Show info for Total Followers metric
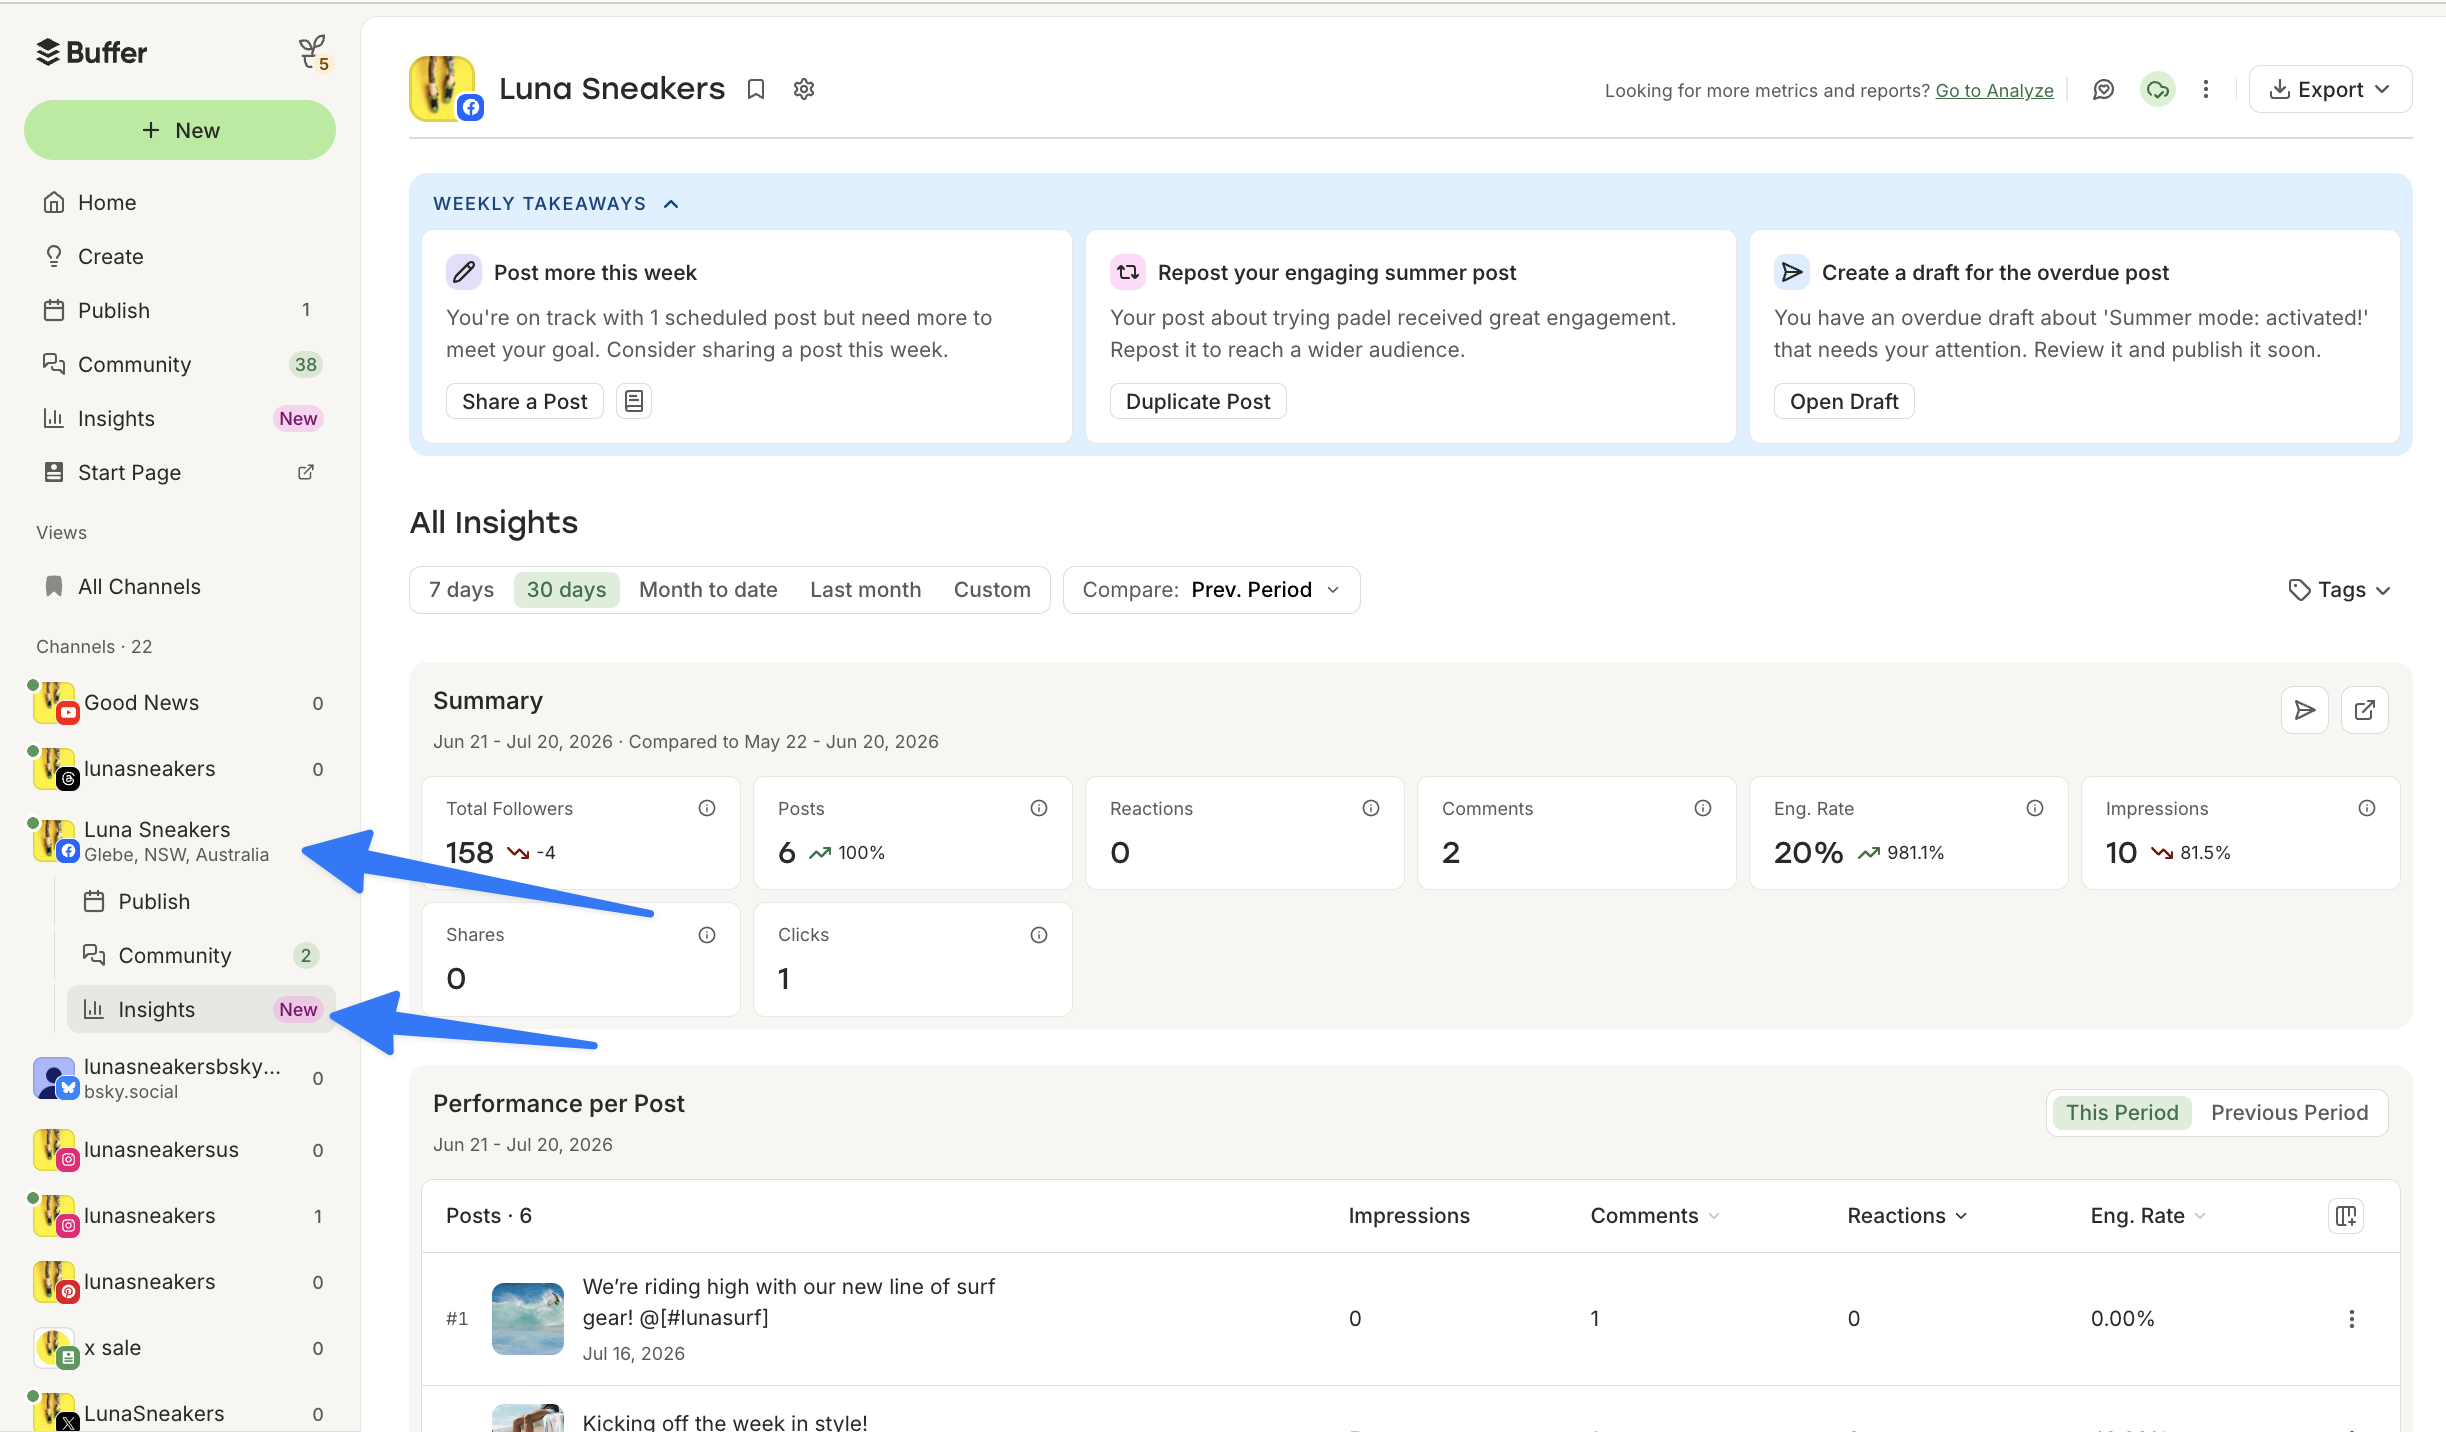 pyautogui.click(x=707, y=808)
